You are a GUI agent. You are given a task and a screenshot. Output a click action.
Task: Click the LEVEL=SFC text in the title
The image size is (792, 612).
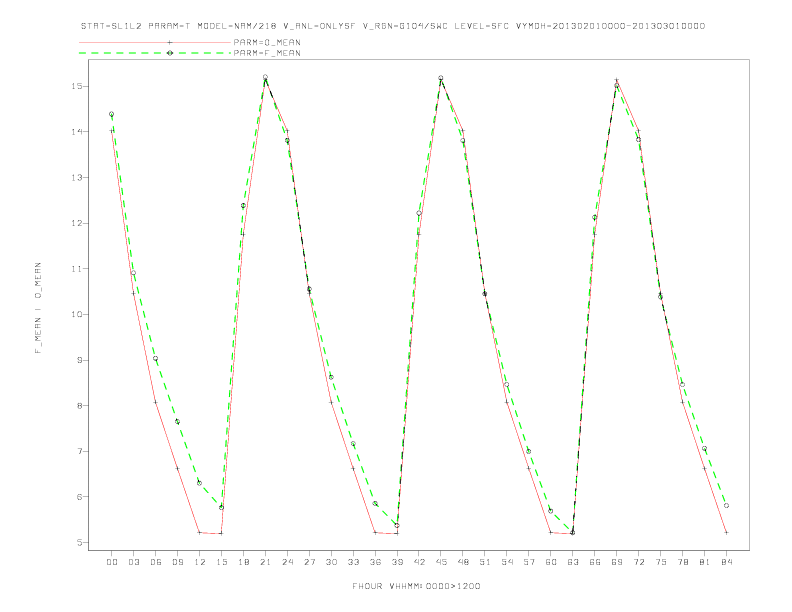482,26
